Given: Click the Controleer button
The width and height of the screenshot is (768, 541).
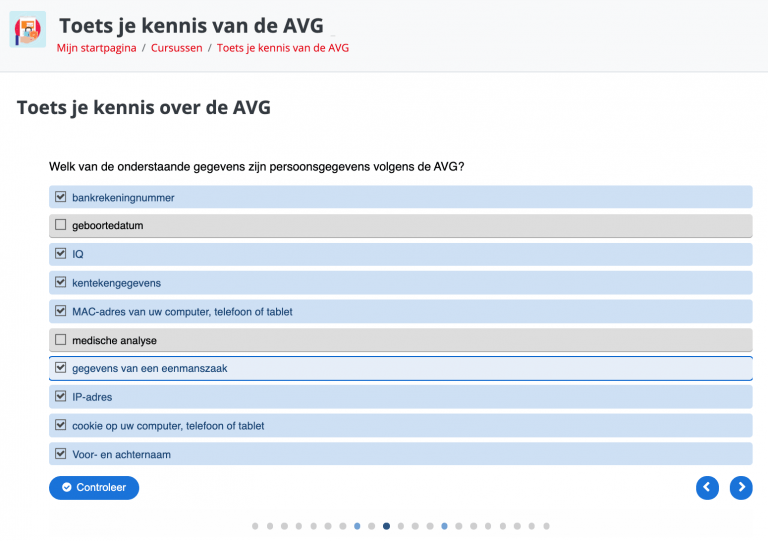Looking at the screenshot, I should 94,488.
